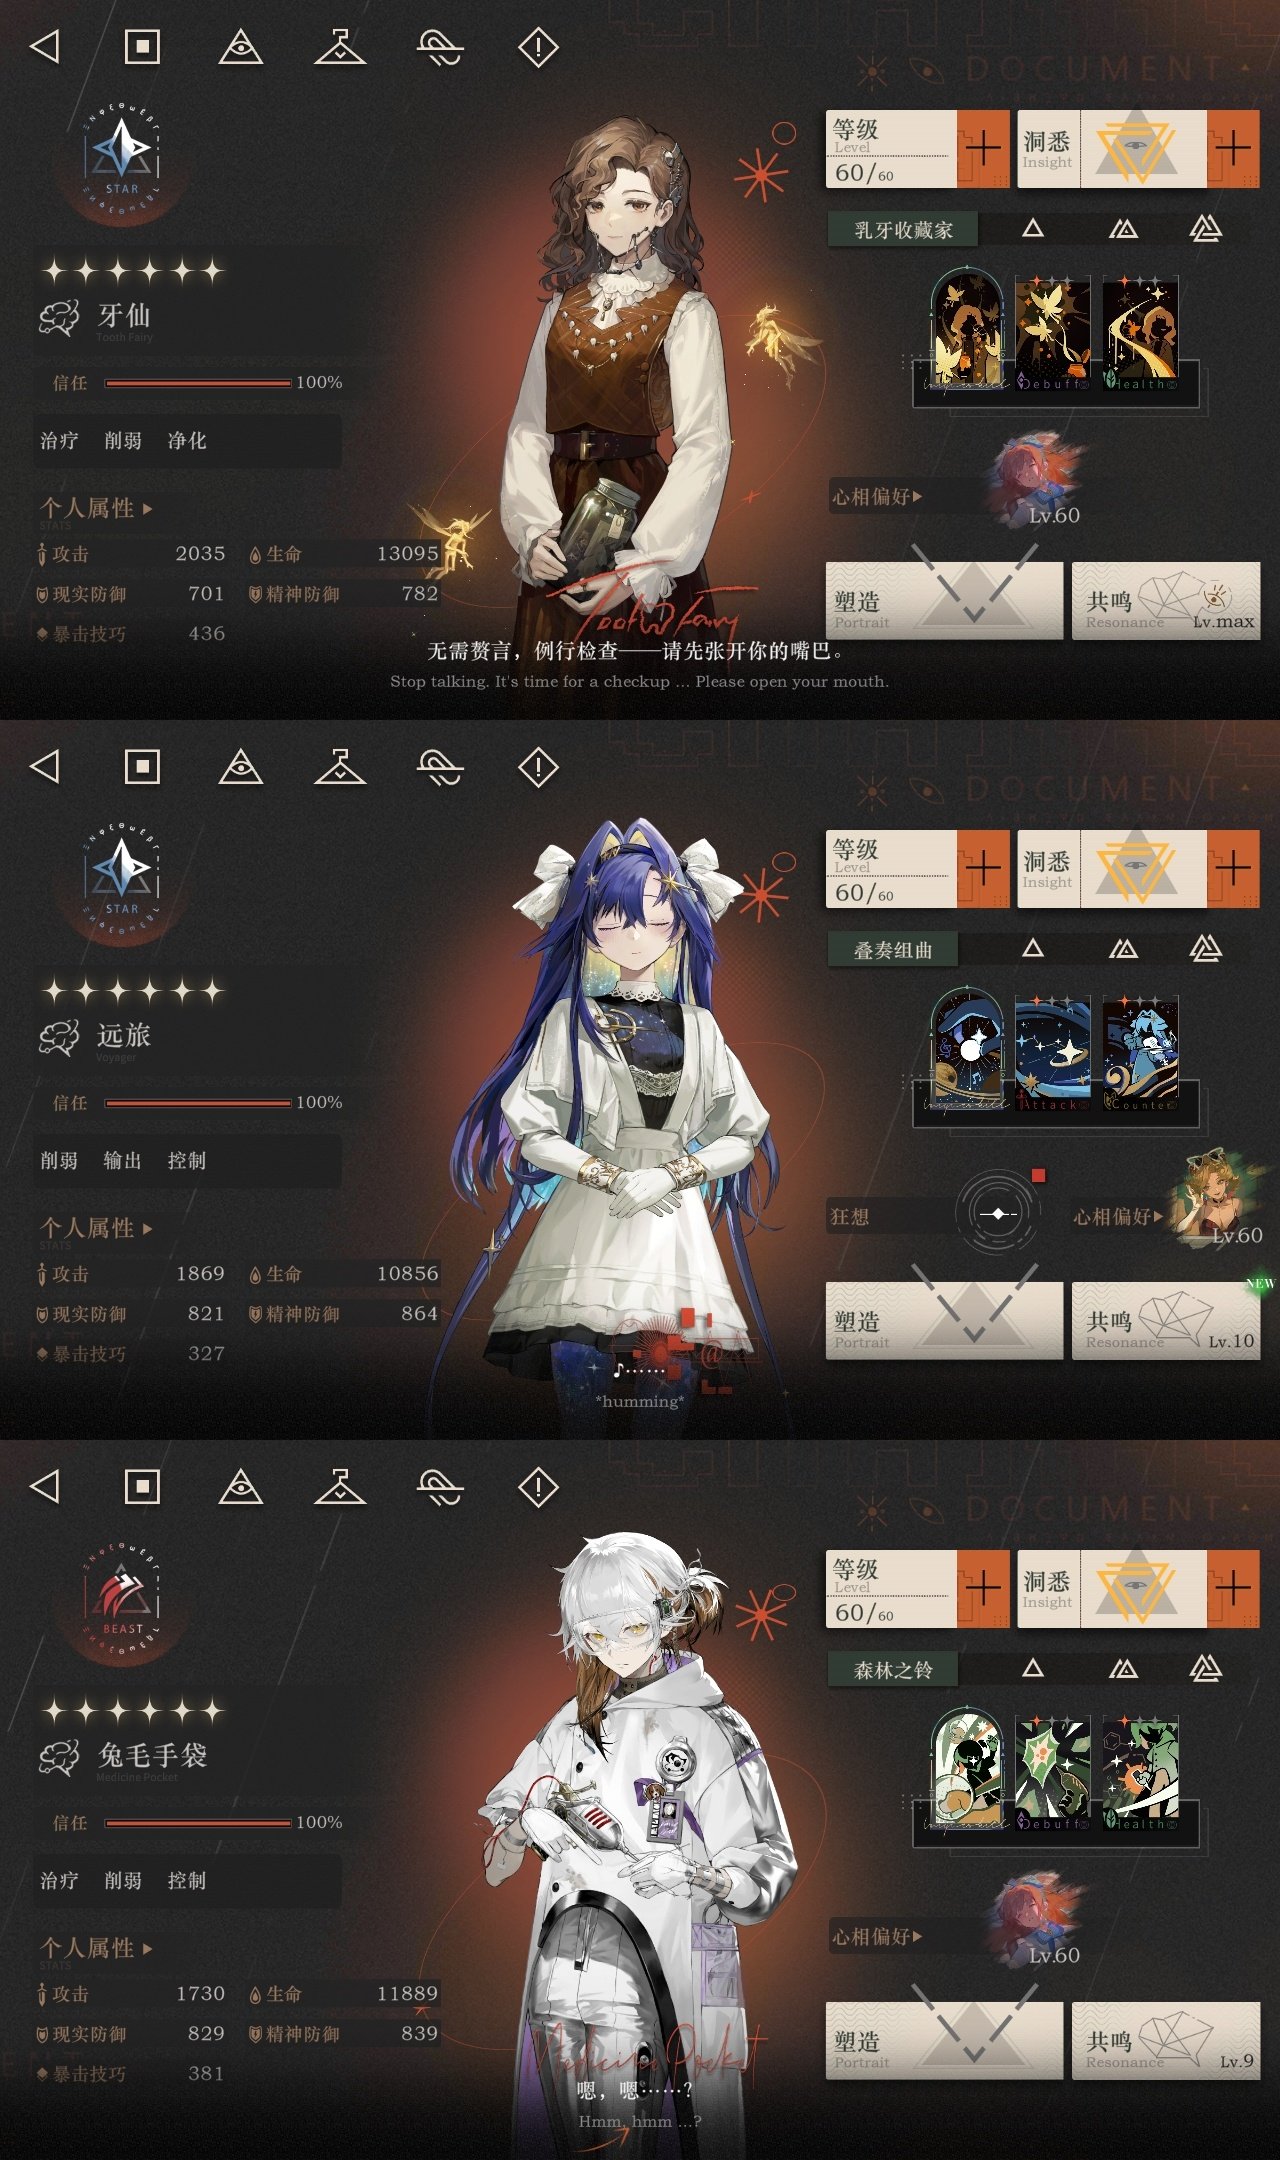
Task: Open 塑造 Portrait button for Voyager
Action: coord(944,1321)
